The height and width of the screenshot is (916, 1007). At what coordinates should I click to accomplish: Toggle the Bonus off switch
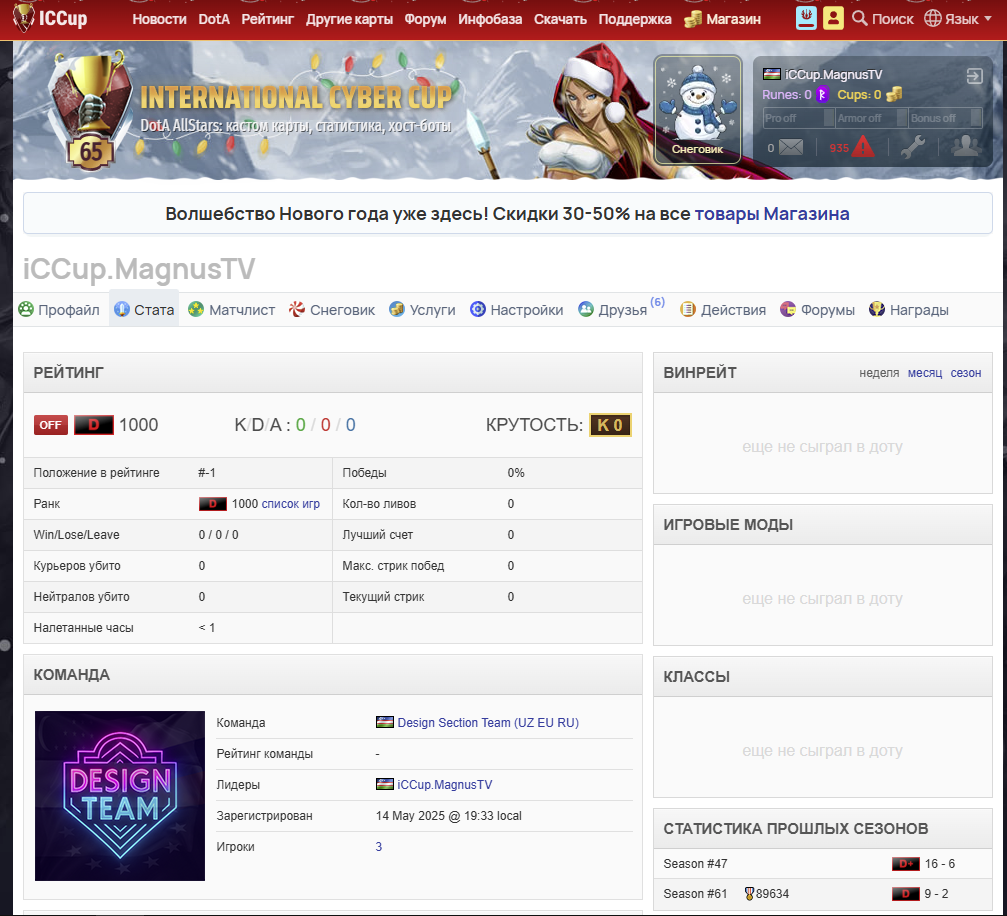tap(945, 118)
